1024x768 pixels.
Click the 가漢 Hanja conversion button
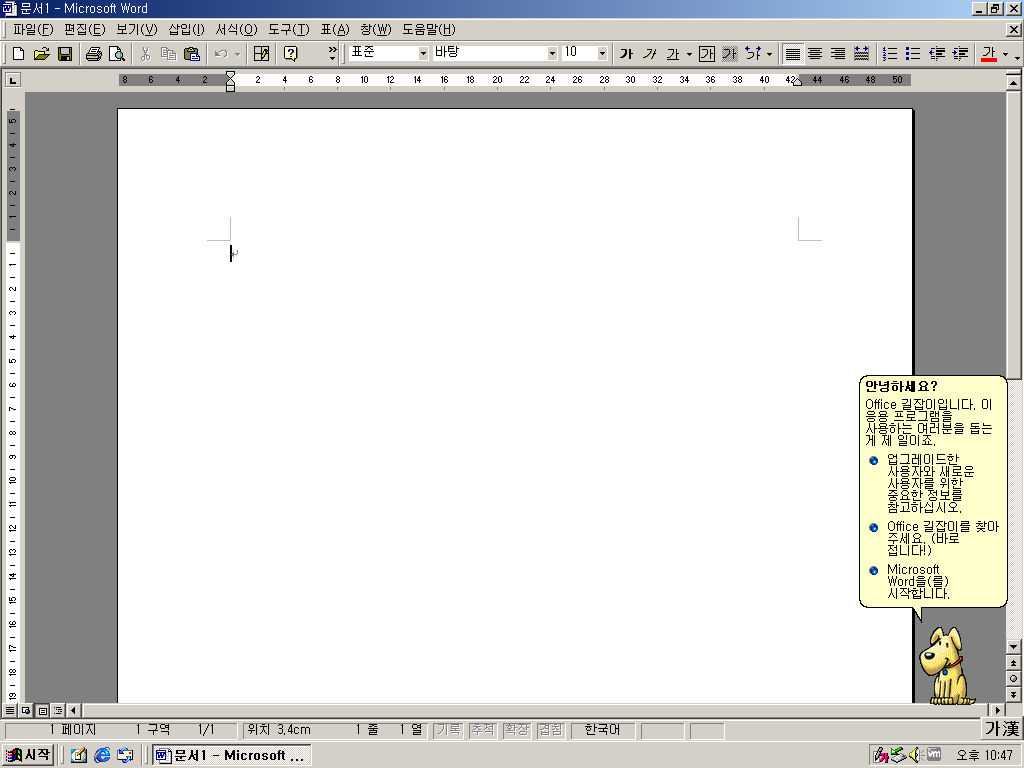click(x=1002, y=728)
